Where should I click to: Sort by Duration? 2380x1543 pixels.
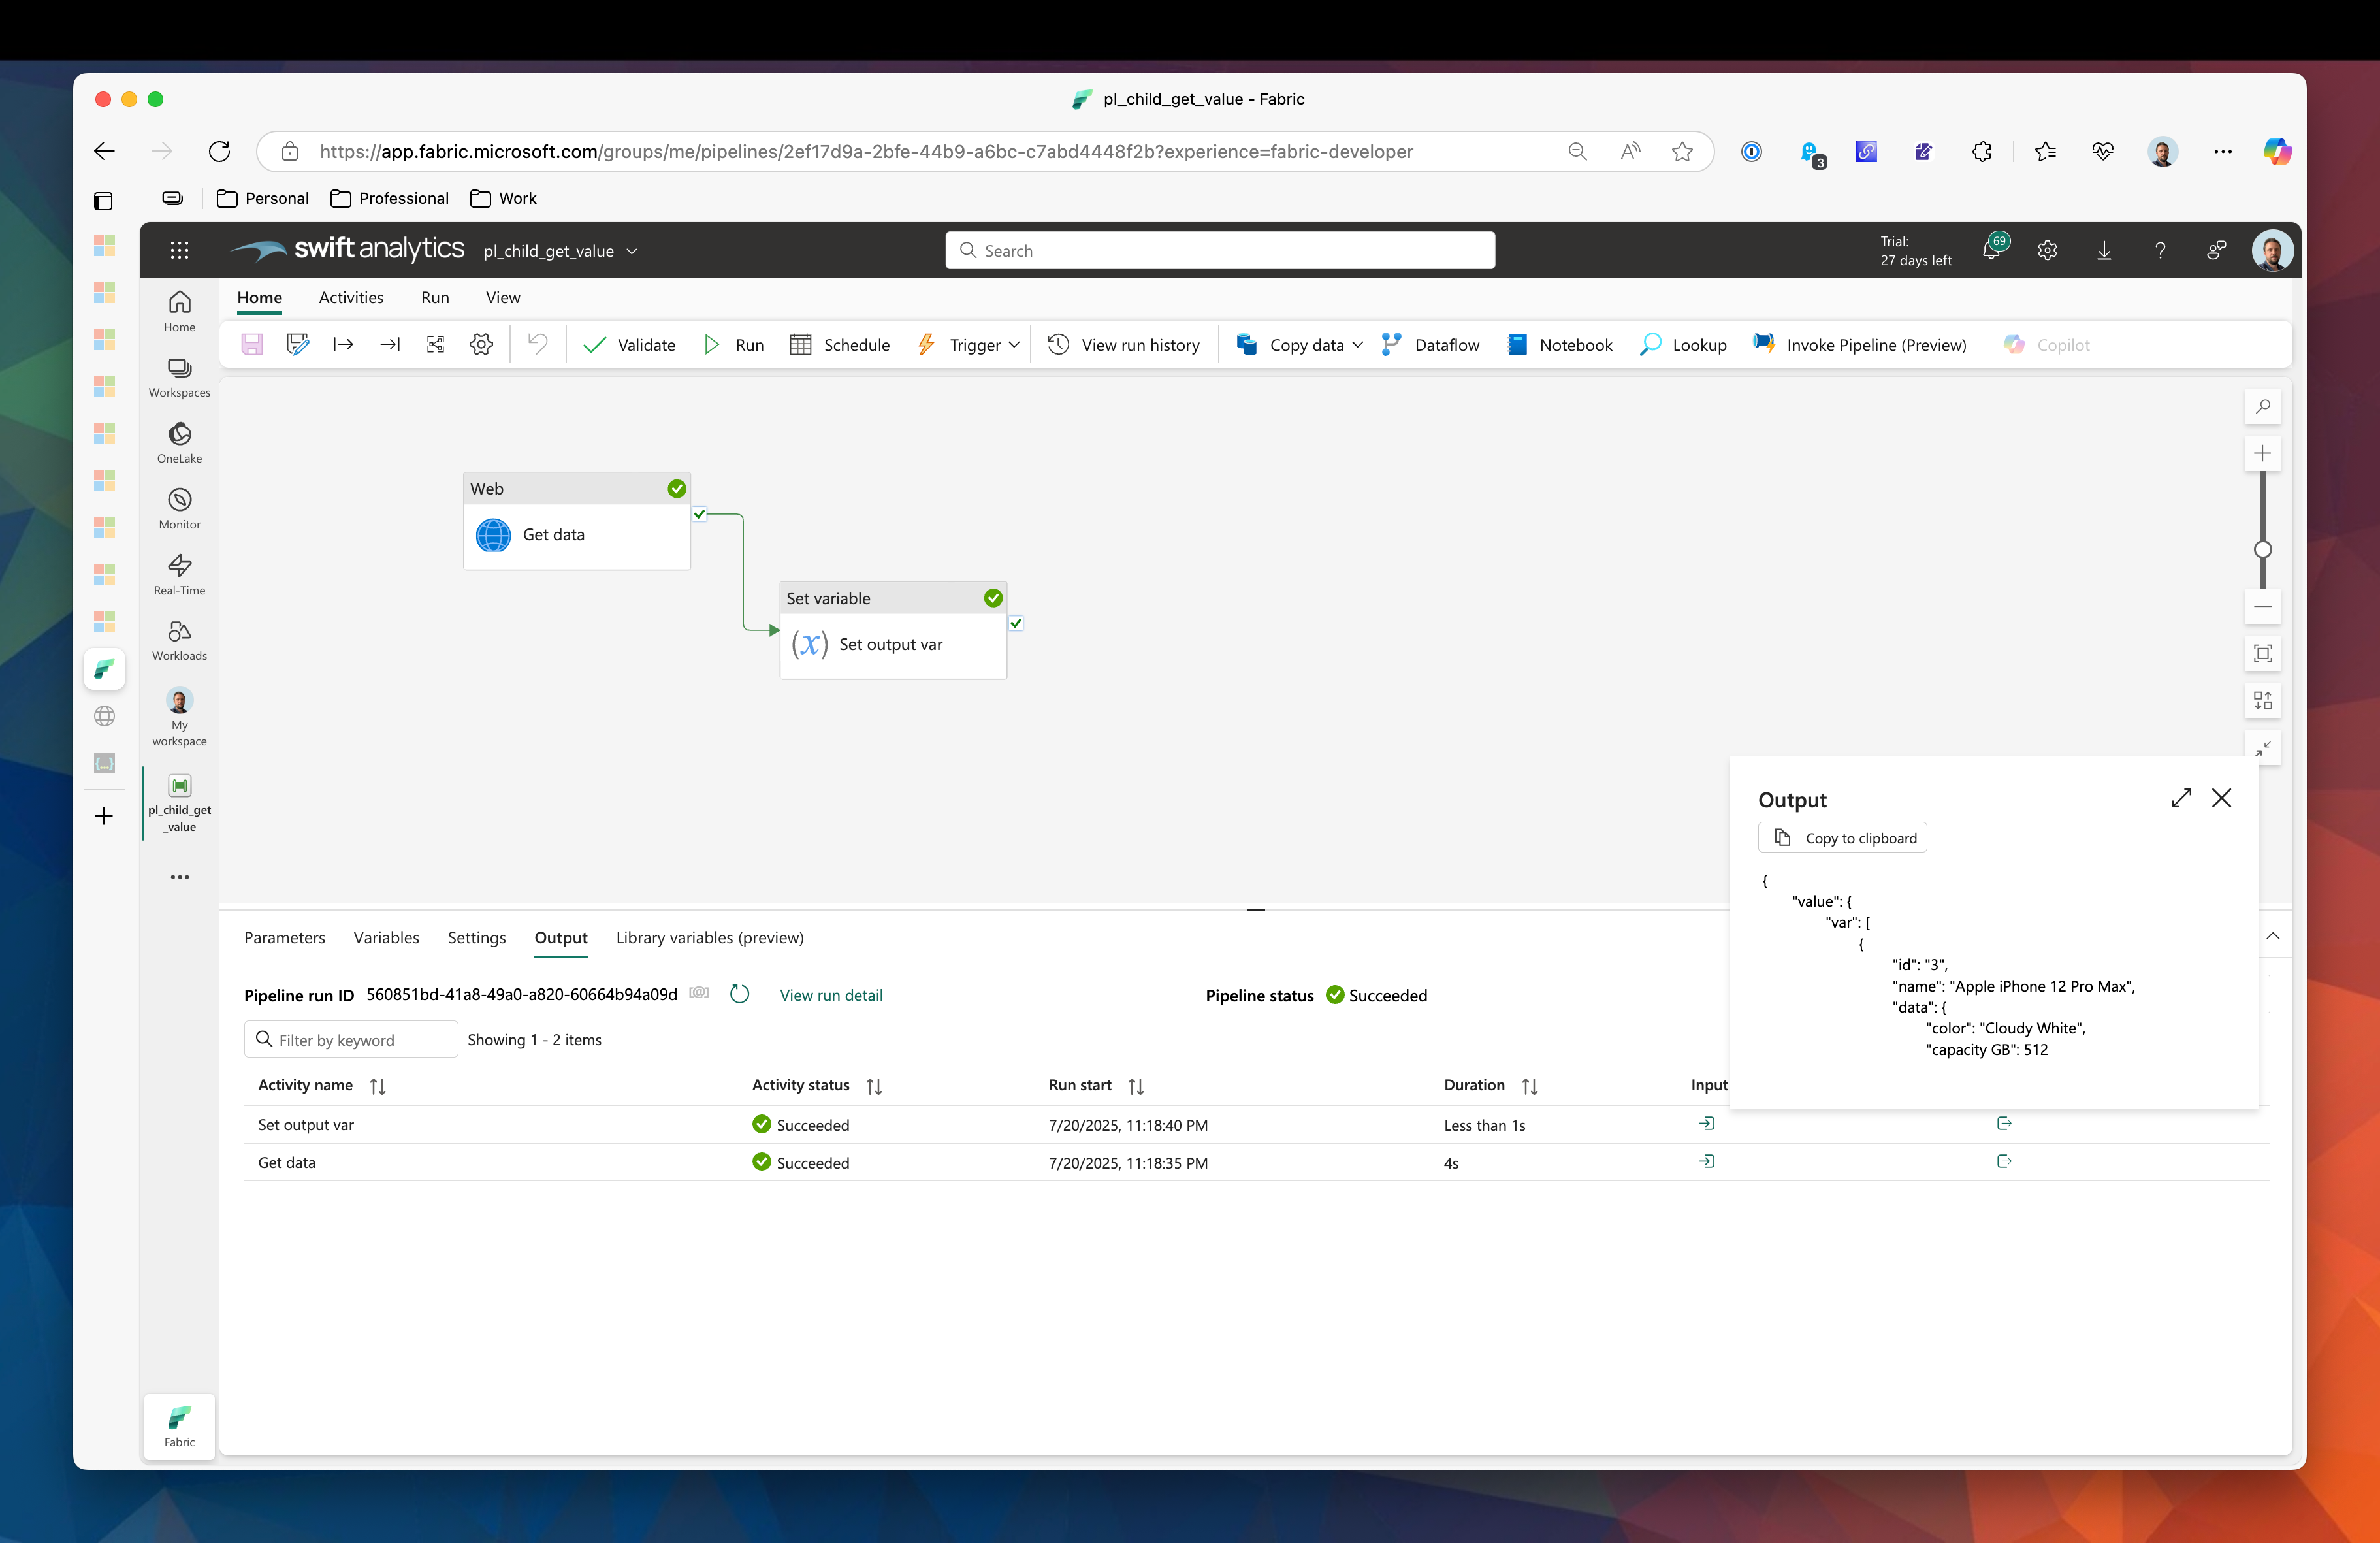click(1530, 1086)
